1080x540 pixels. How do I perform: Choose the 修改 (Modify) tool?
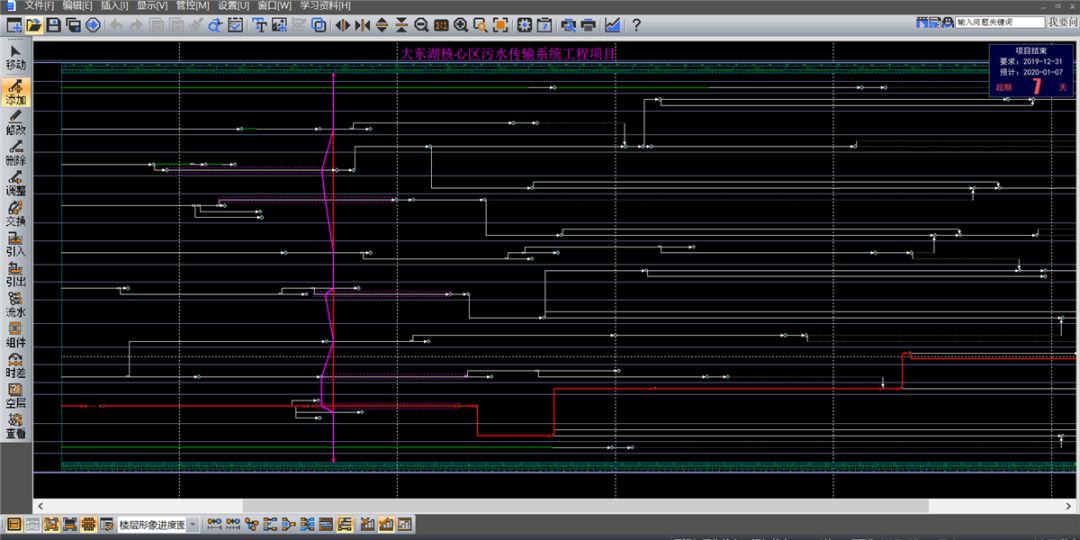point(16,123)
